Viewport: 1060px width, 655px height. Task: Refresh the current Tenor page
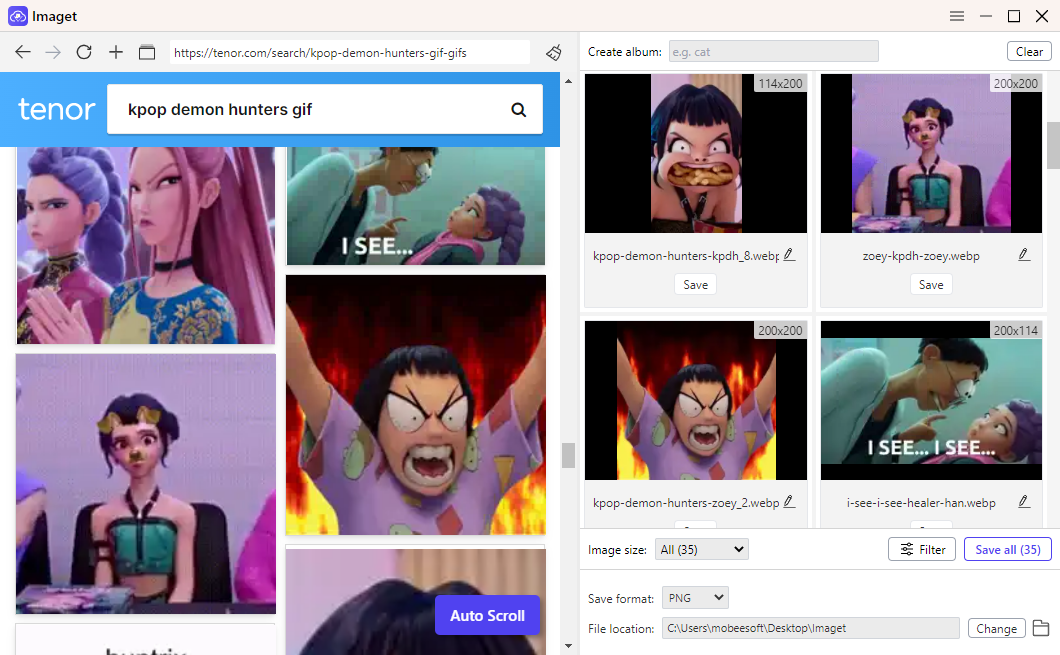tap(84, 52)
